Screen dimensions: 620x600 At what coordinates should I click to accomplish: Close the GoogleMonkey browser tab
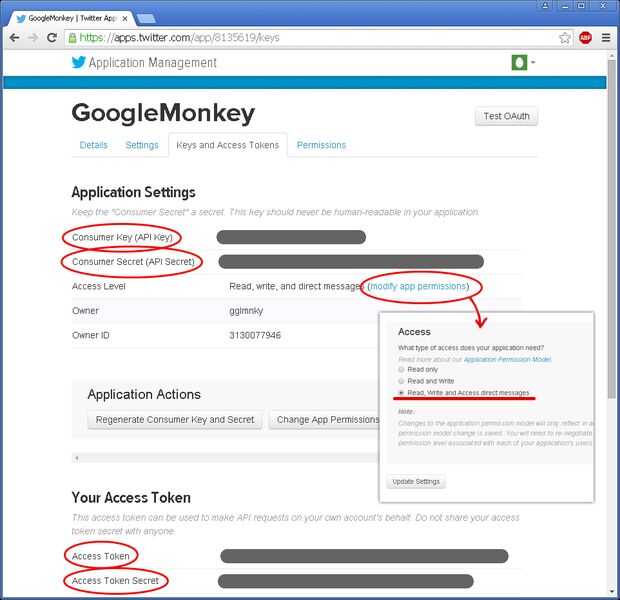pyautogui.click(x=125, y=19)
